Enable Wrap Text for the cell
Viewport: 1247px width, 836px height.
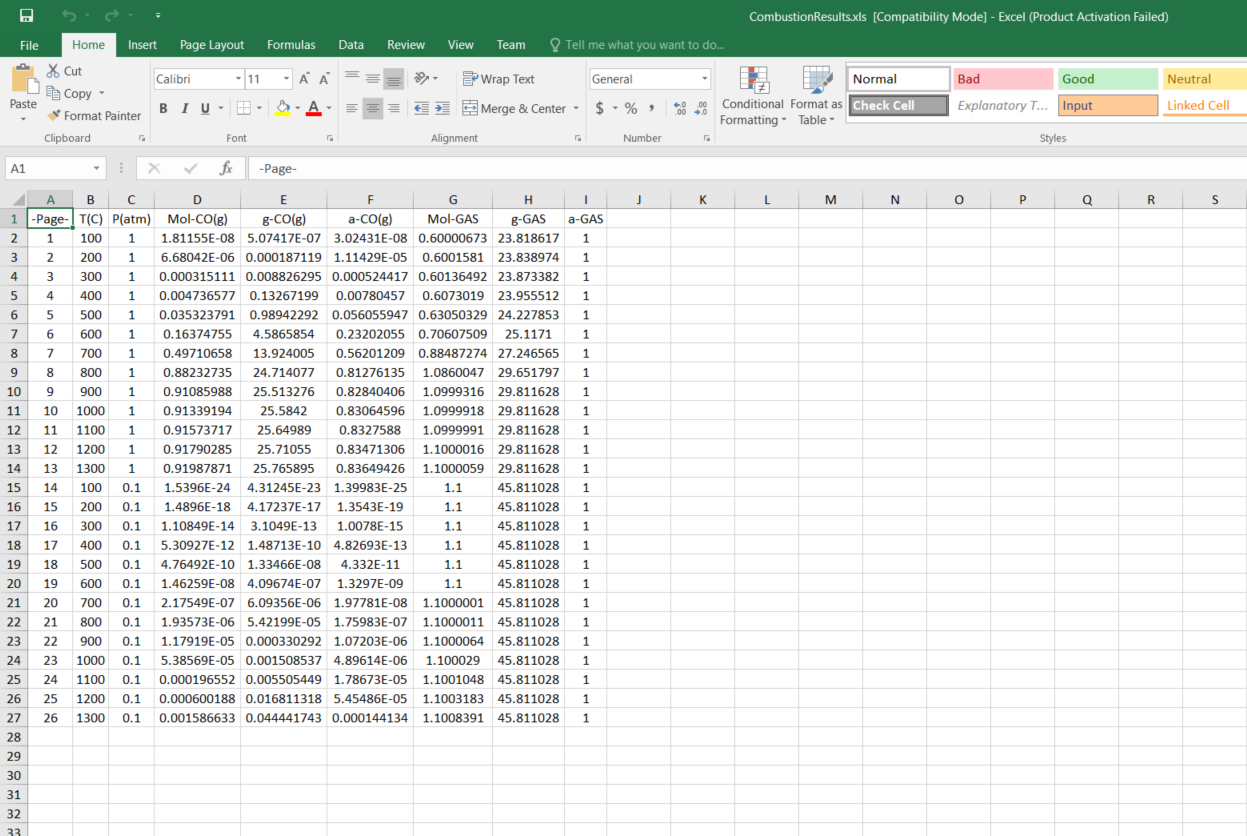point(499,79)
